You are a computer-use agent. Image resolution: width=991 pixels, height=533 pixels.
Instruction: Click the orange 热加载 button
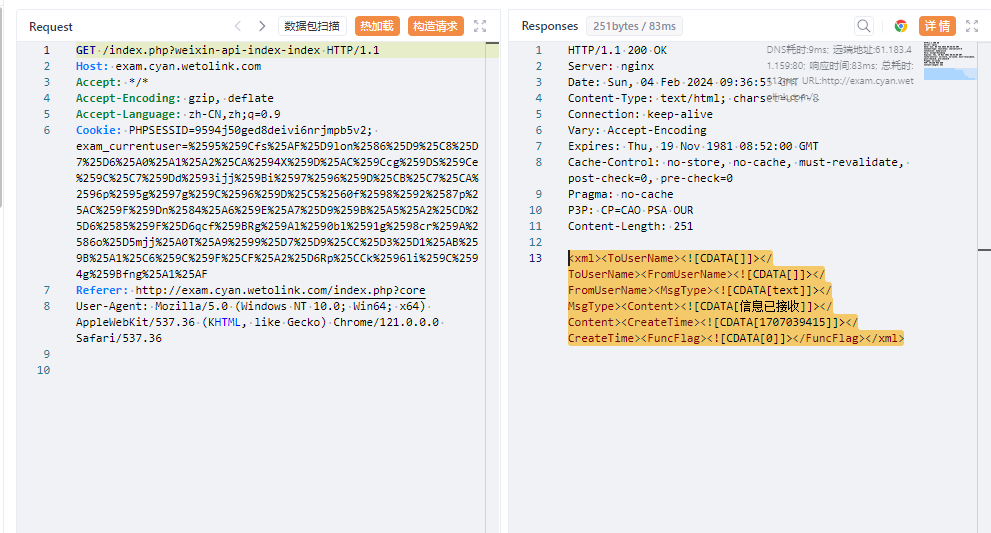(x=377, y=26)
